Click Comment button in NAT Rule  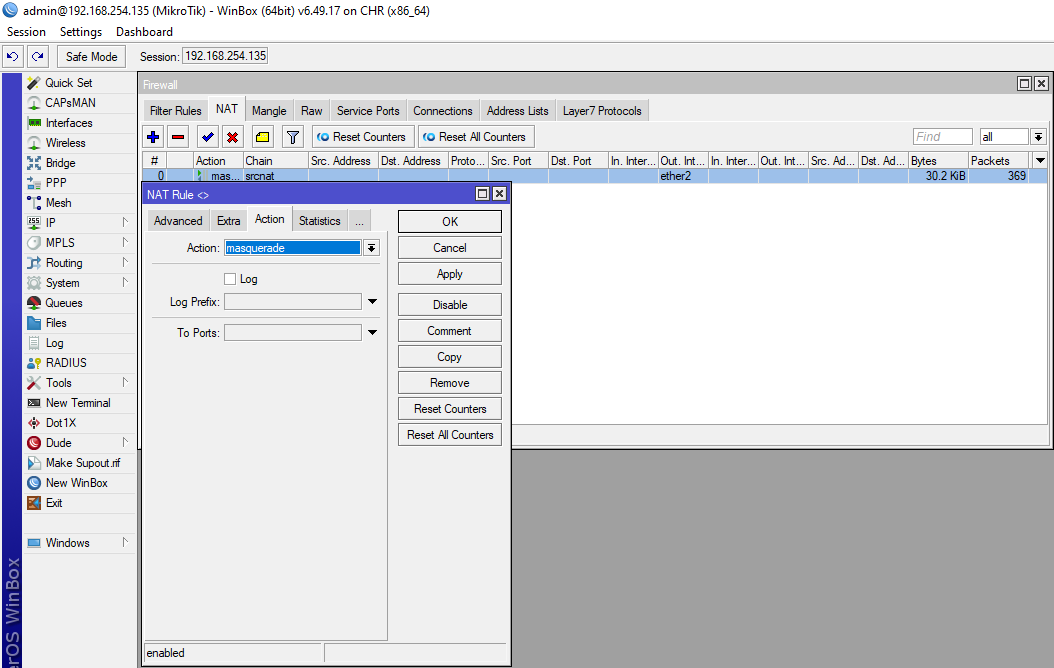click(450, 331)
